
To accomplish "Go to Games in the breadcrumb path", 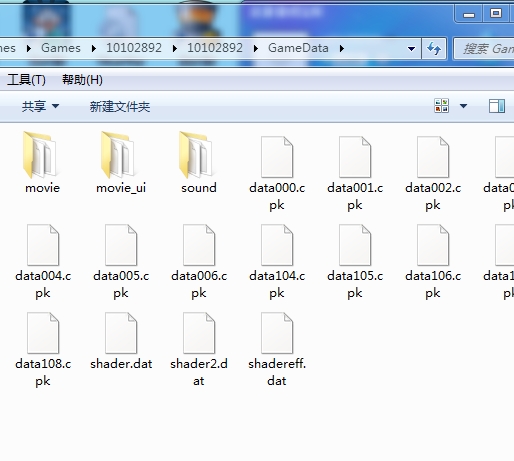I will [x=61, y=48].
